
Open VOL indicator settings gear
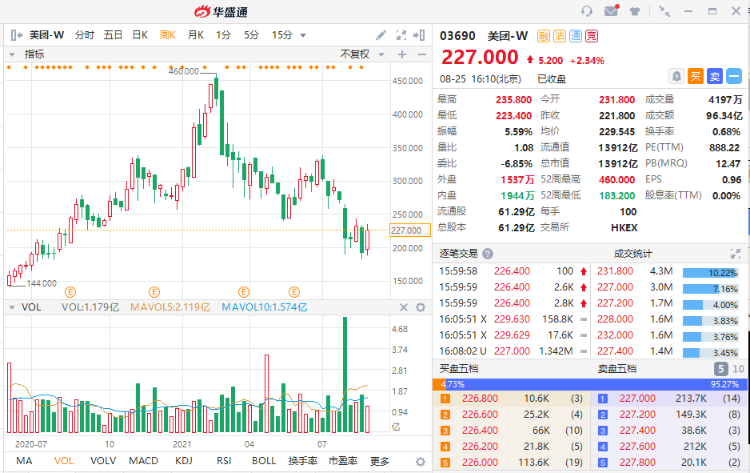tap(420, 308)
